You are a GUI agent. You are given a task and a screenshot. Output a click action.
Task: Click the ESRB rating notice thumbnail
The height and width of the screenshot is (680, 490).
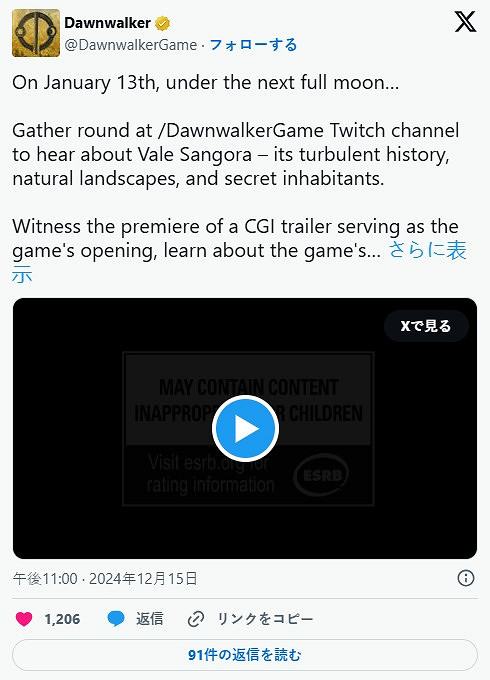pyautogui.click(x=248, y=428)
